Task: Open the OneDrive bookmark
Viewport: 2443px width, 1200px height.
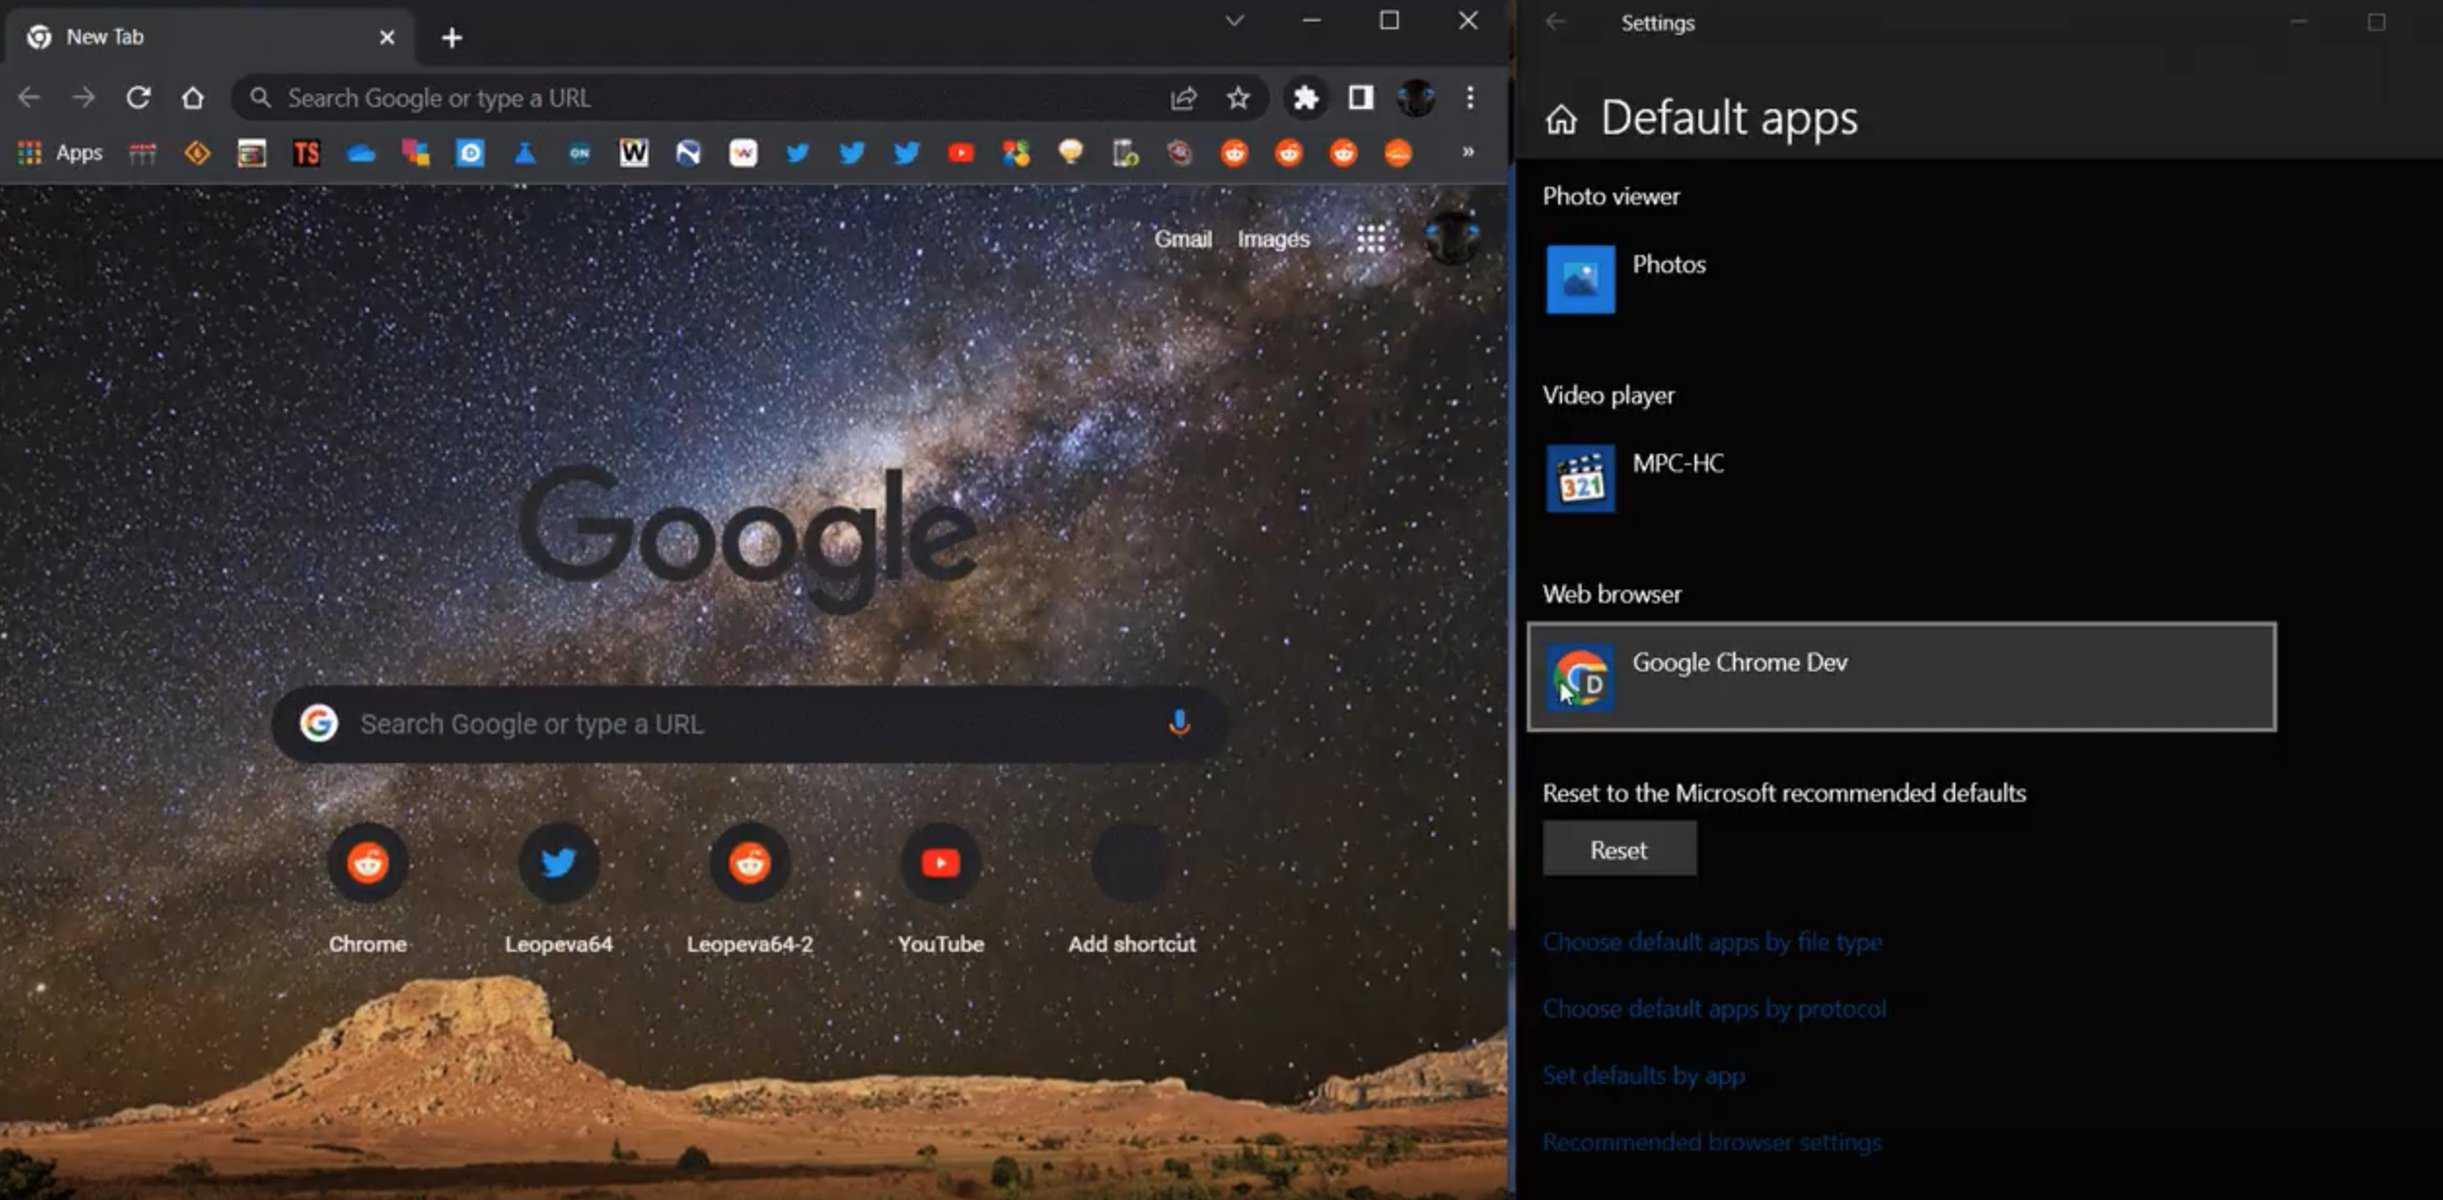Action: pyautogui.click(x=360, y=152)
